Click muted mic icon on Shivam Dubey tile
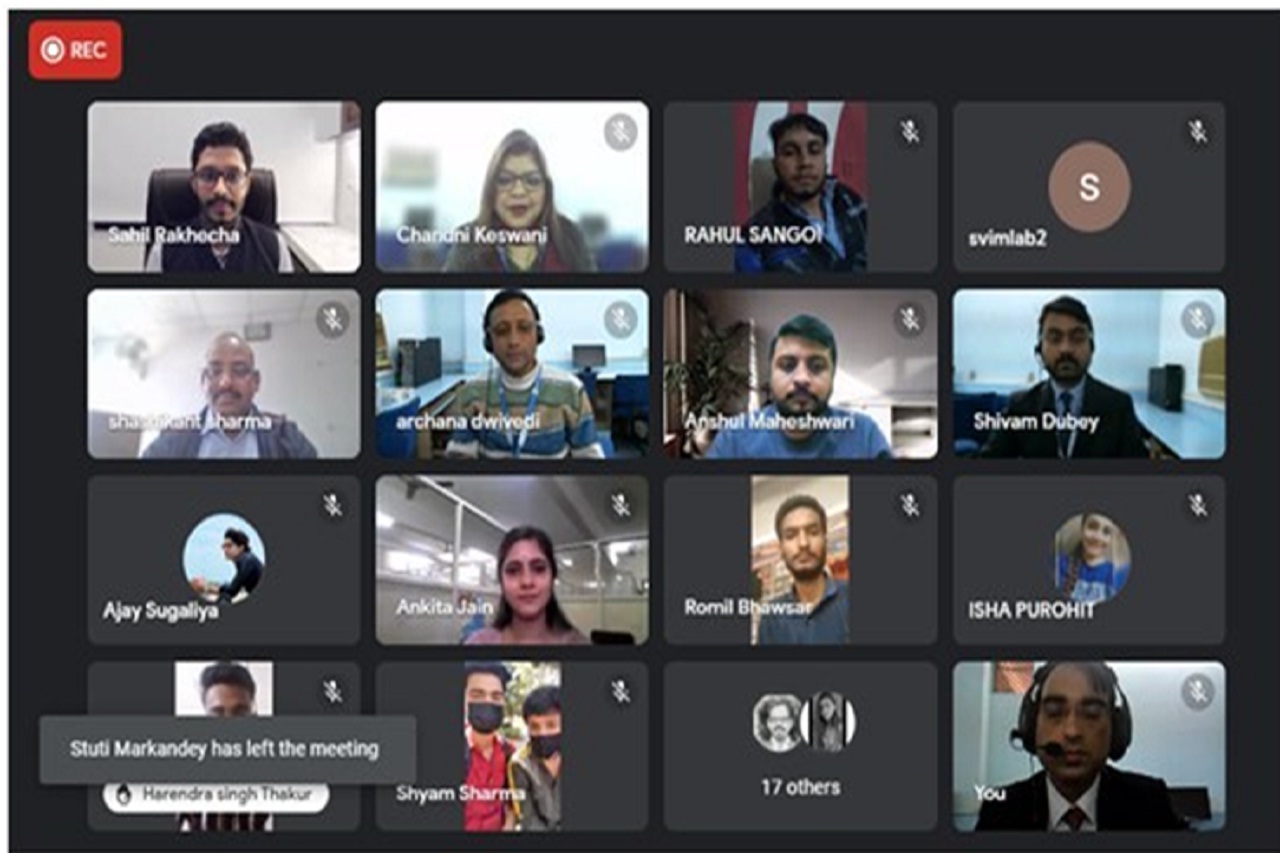 click(1197, 319)
